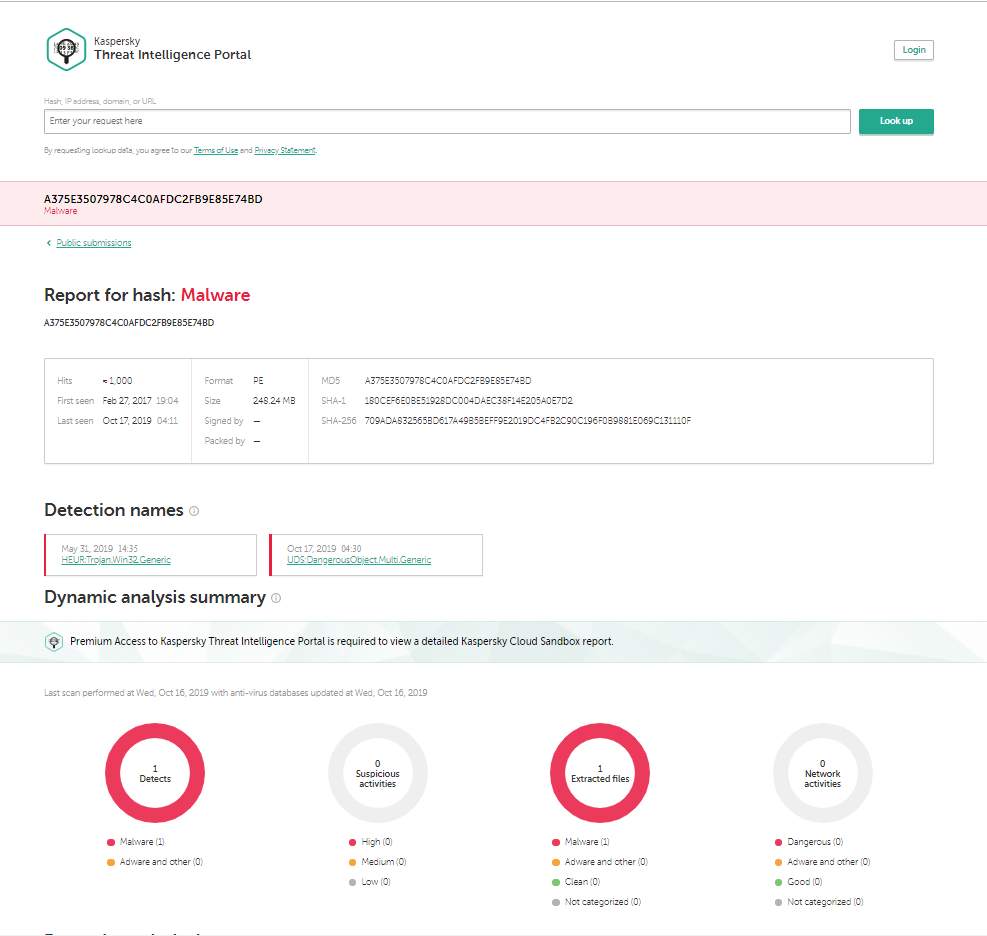This screenshot has width=987, height=936.
Task: Open UDS:DangerousObject.Multi.Generic detection link
Action: click(359, 560)
